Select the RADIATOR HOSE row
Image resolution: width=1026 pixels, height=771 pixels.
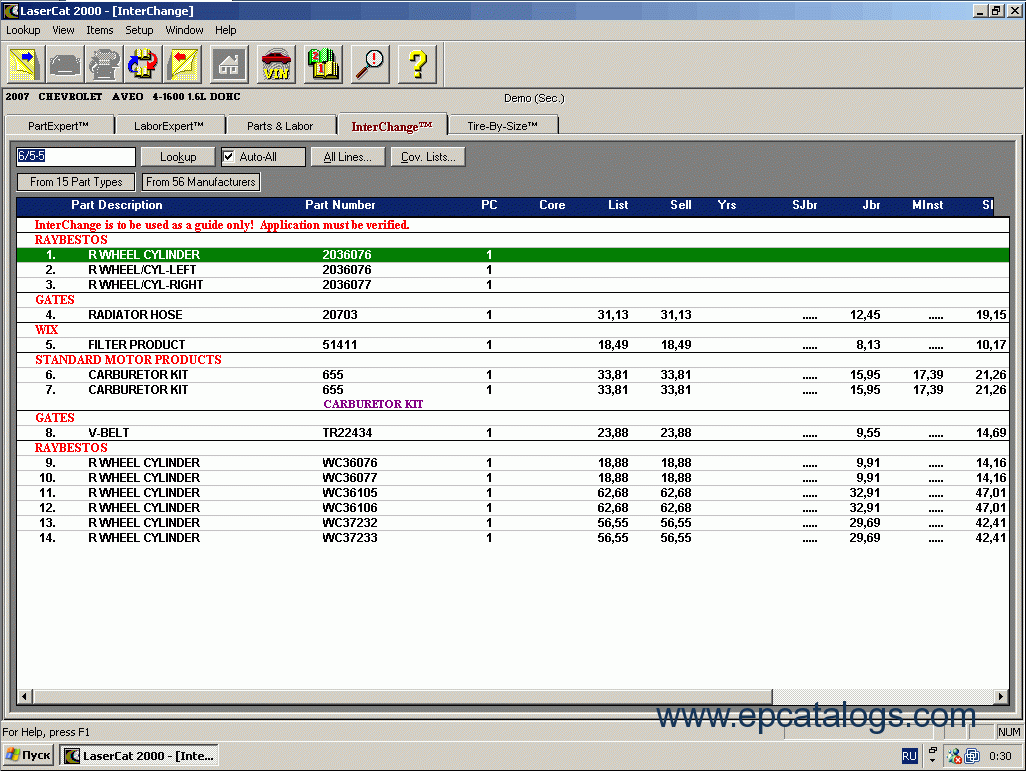(512, 315)
